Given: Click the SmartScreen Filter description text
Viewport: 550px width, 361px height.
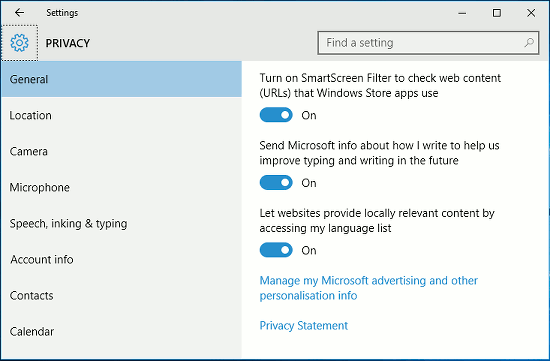Looking at the screenshot, I should 380,86.
